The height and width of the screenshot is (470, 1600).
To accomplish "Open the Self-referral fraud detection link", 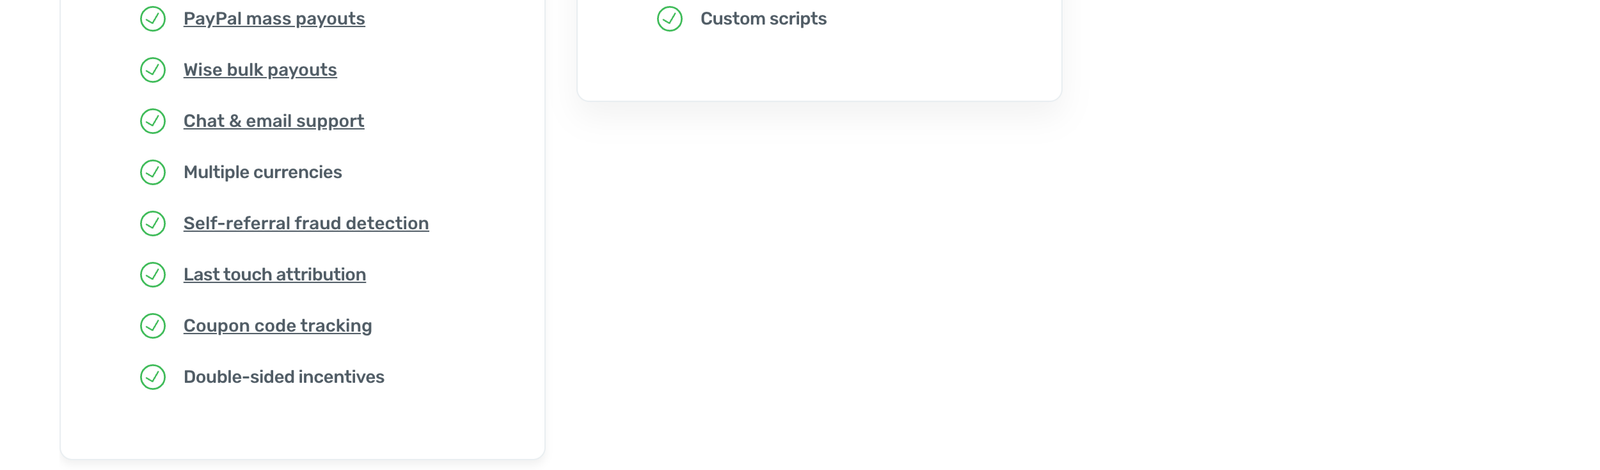I will [306, 223].
